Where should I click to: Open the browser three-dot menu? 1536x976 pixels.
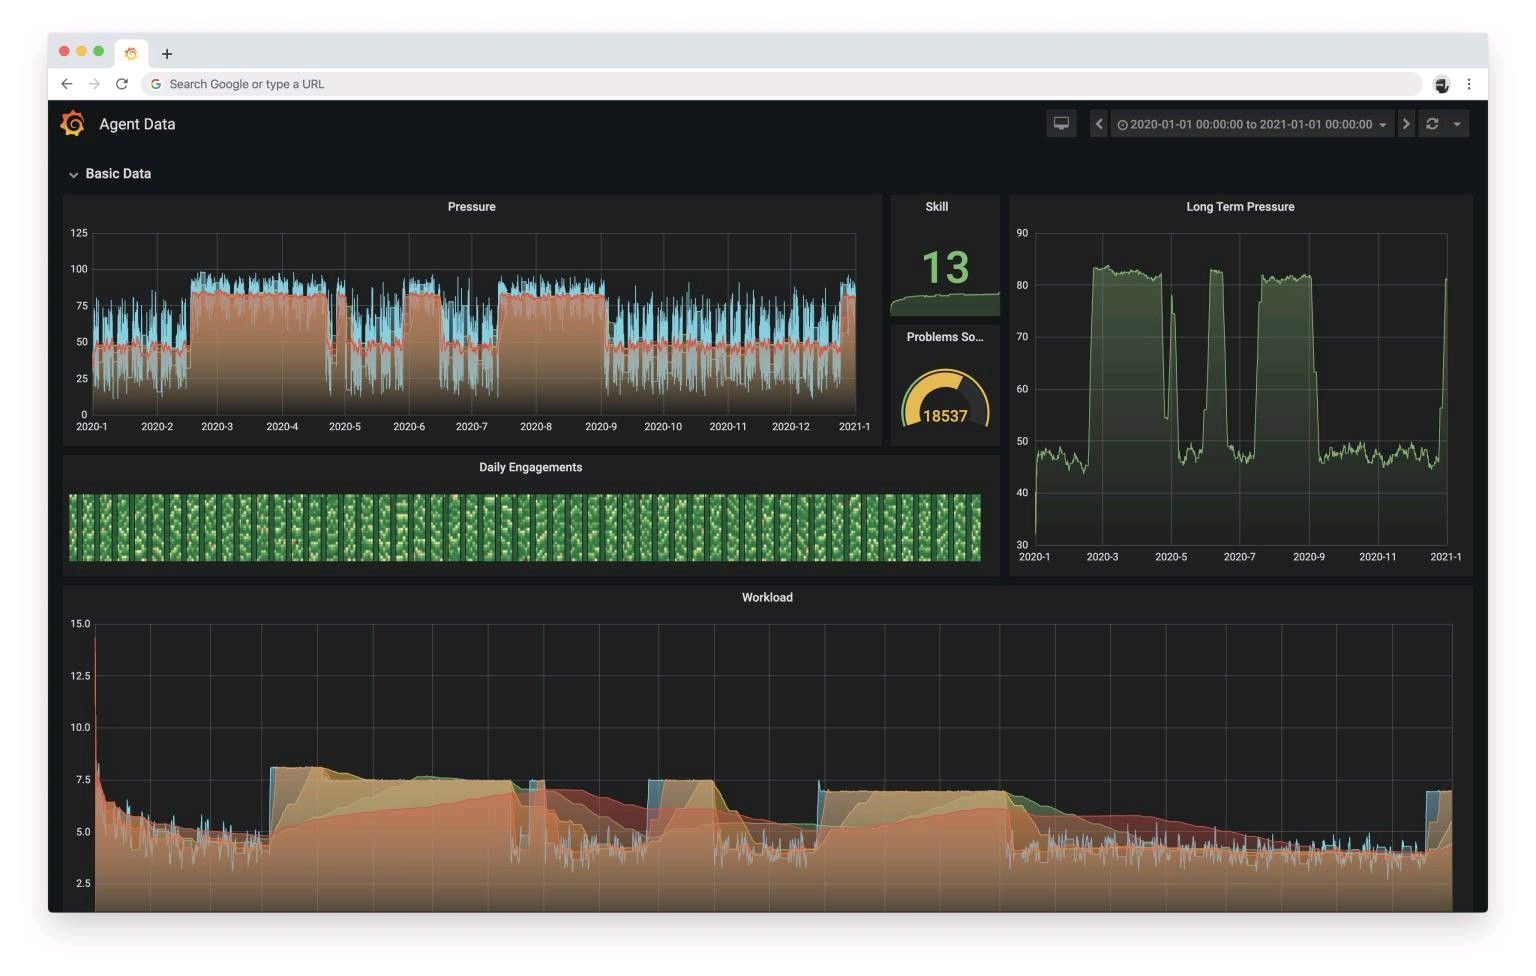(x=1469, y=84)
